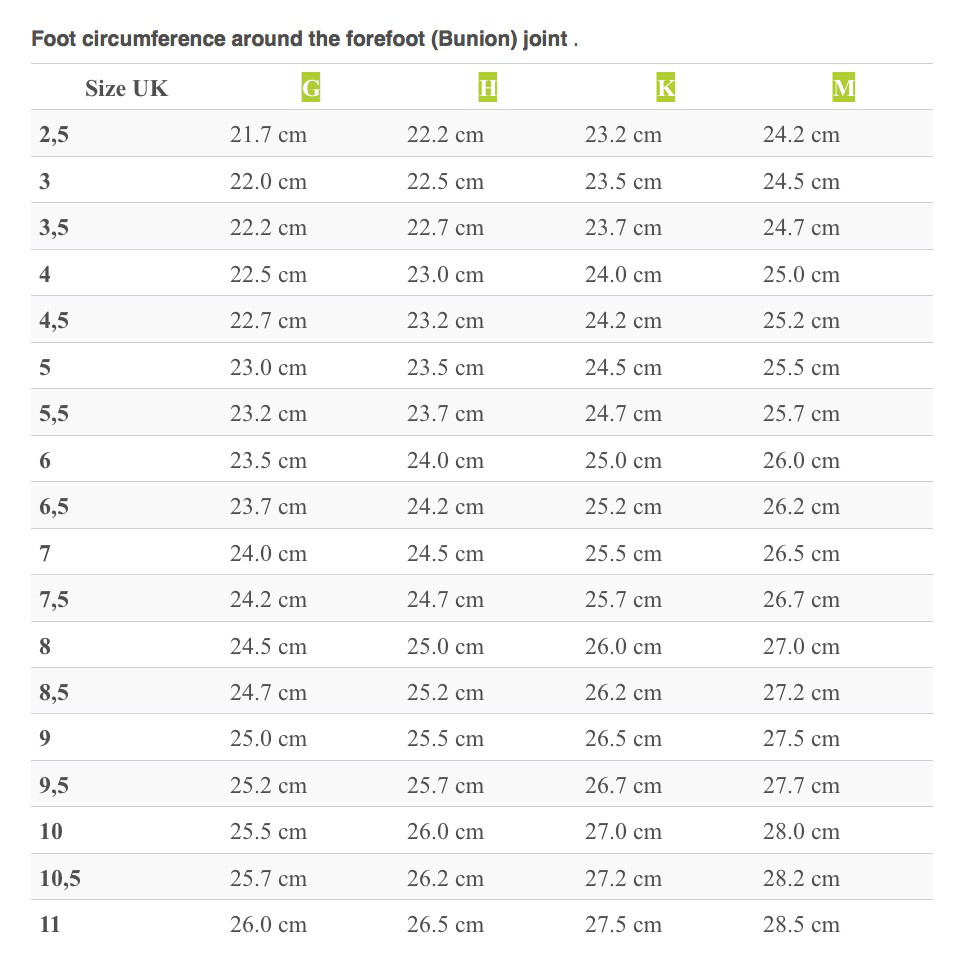
Task: Click the M width value for size 10
Action: tap(801, 832)
